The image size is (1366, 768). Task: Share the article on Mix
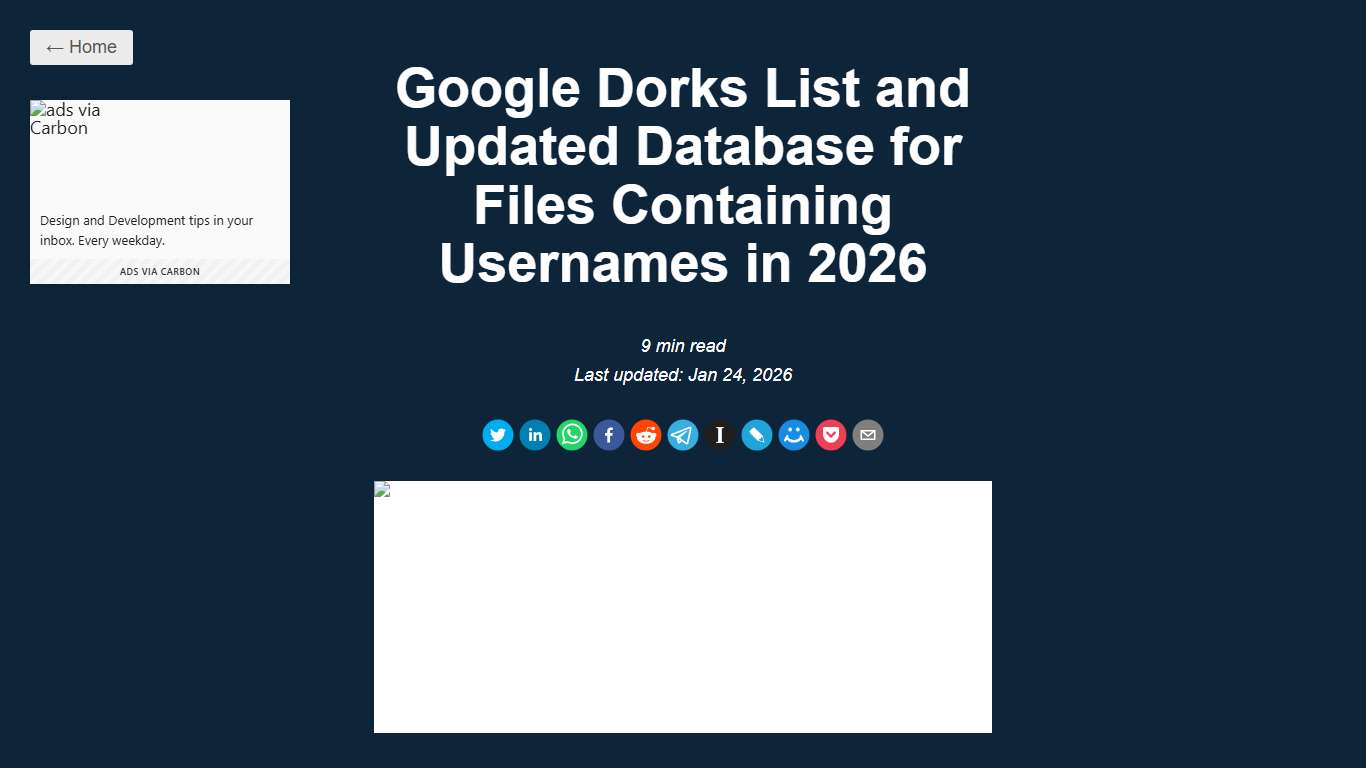pos(793,435)
